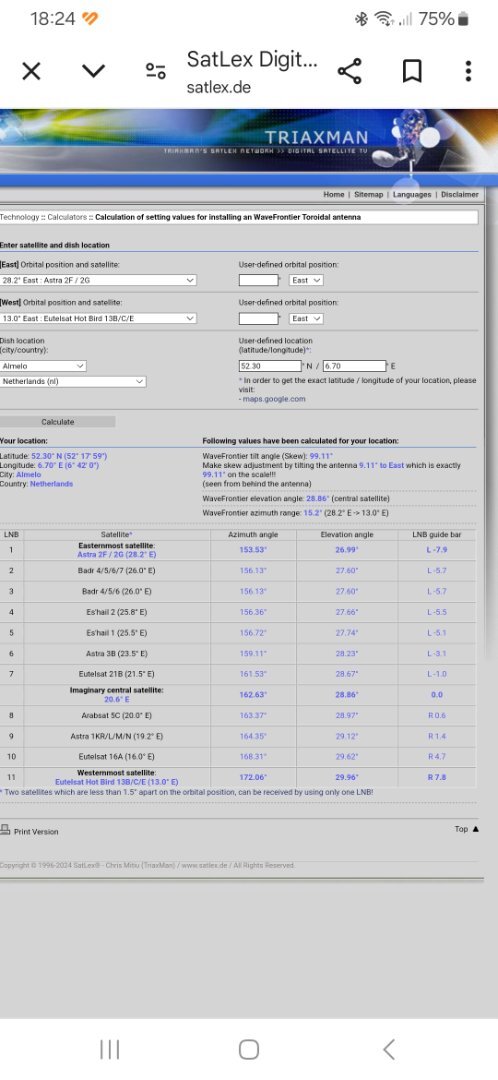
Task: Click the Azimuth angle column header
Action: (x=252, y=534)
